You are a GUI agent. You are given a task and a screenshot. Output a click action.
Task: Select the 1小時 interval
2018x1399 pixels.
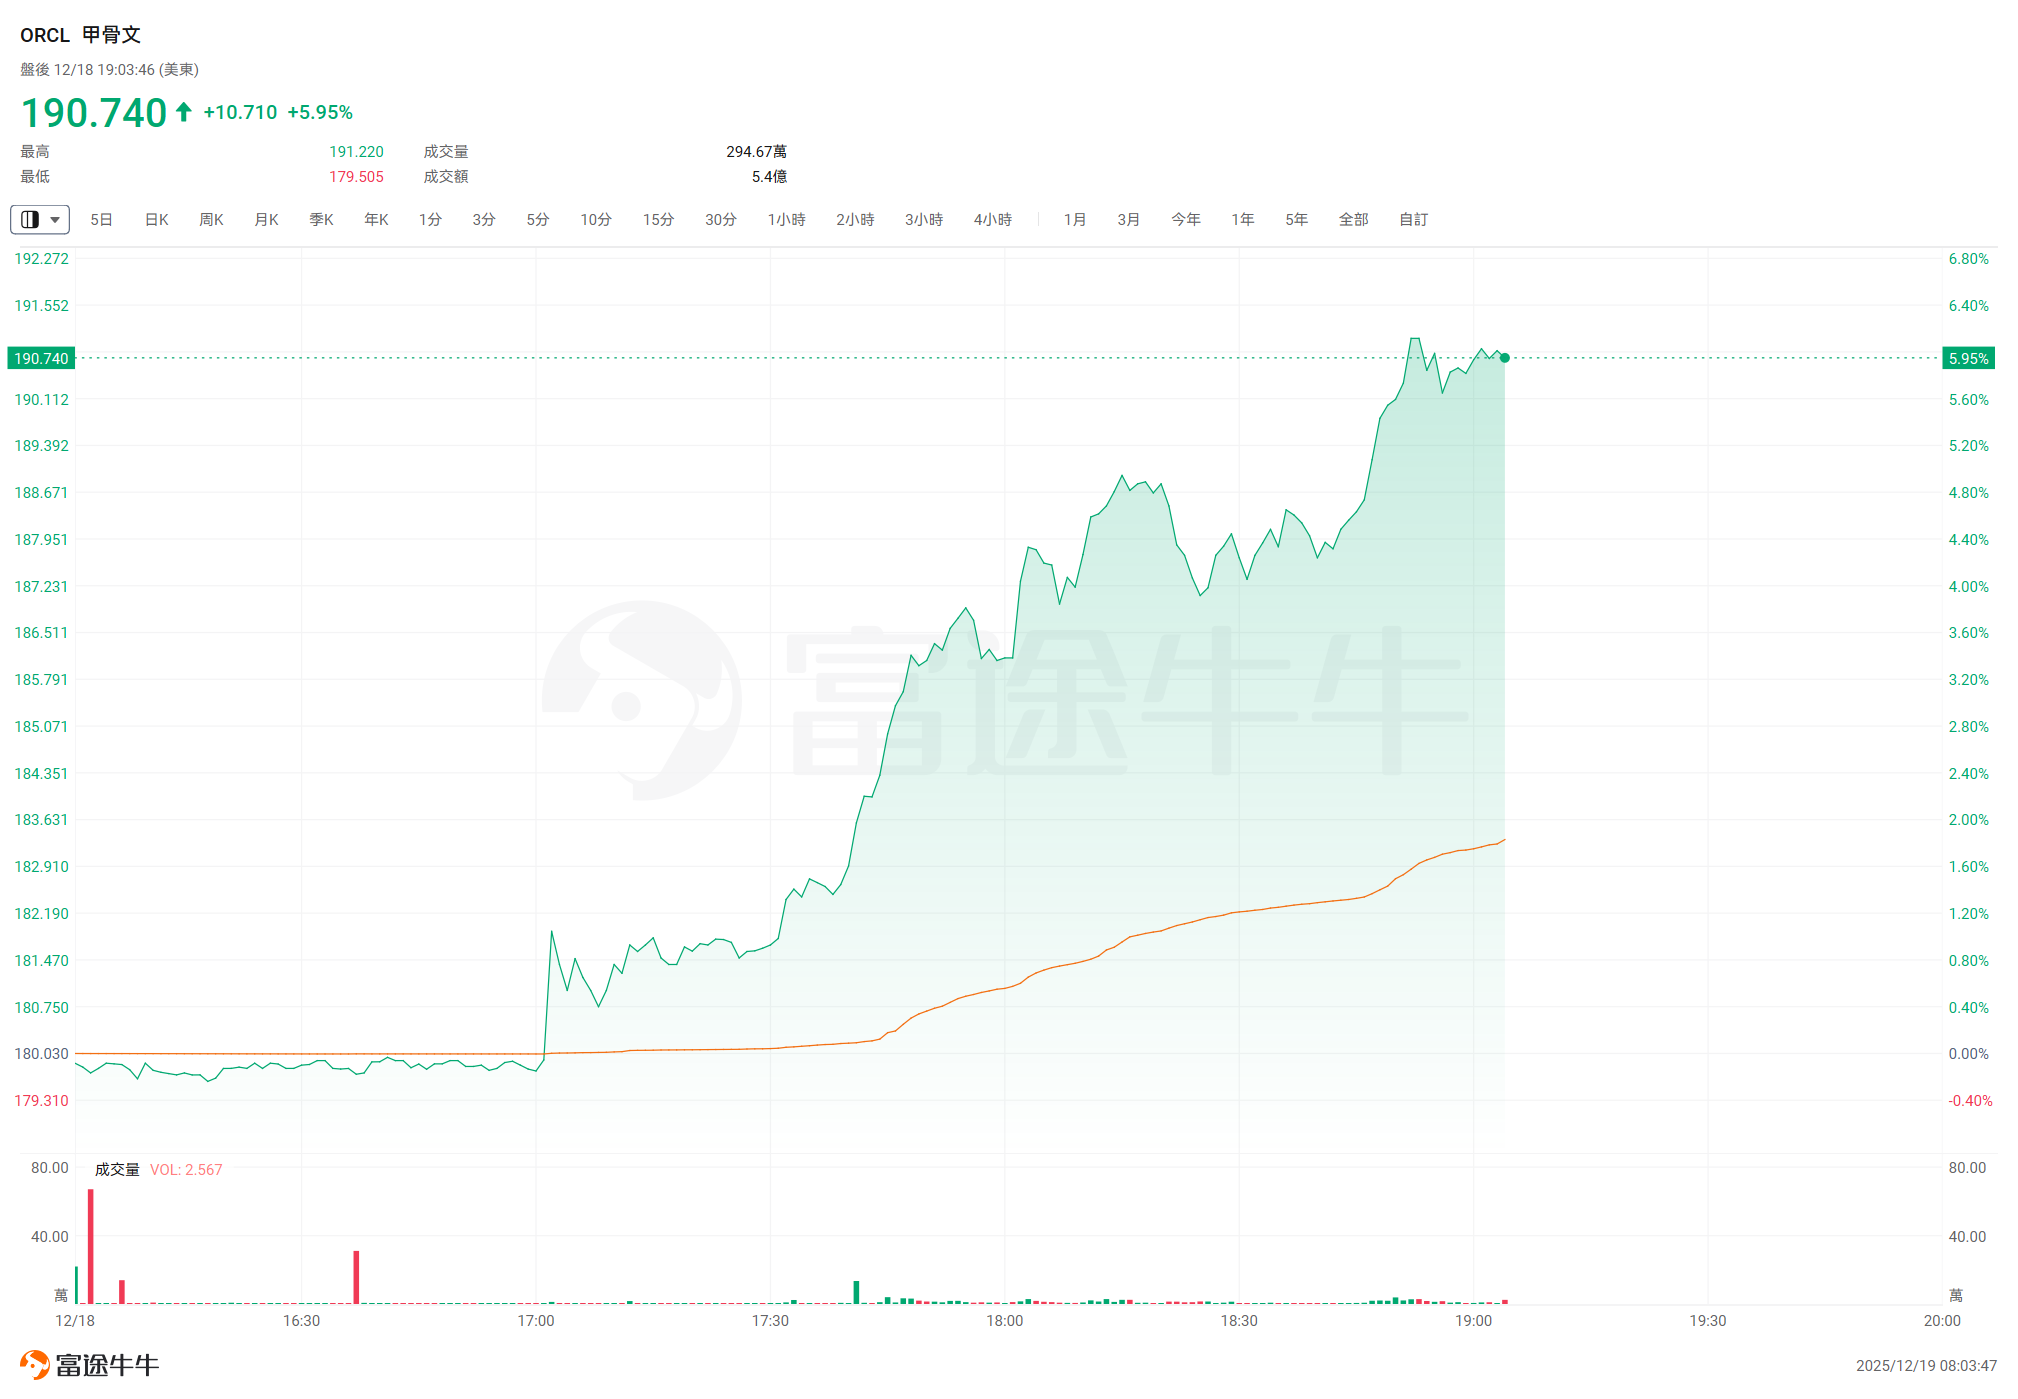coord(786,219)
